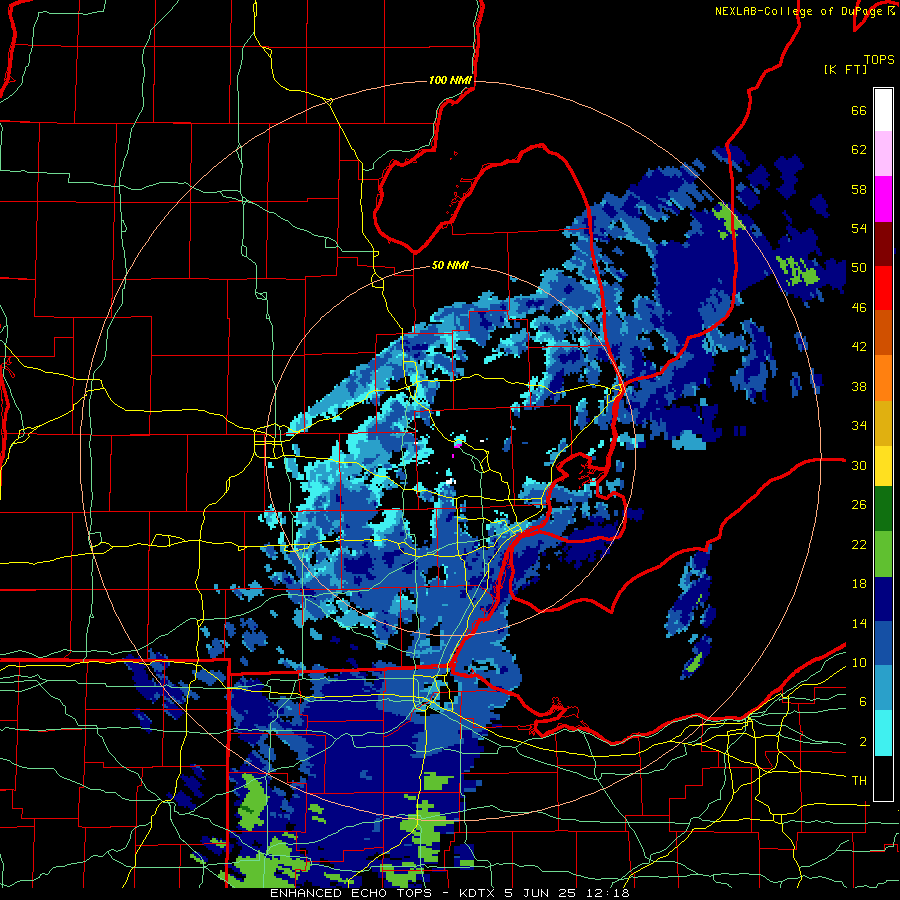Click the TH threshold legend label

coord(859,781)
